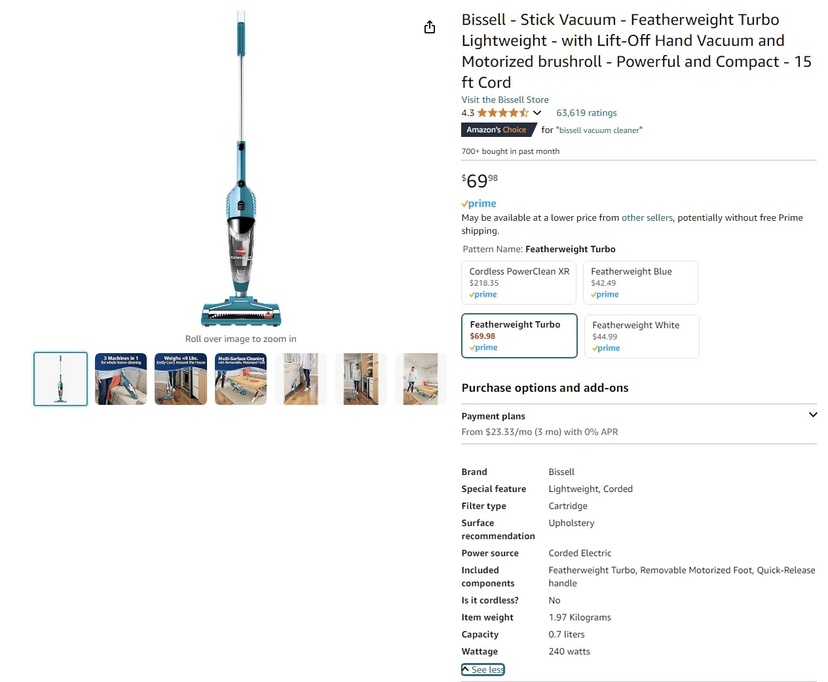Select the Cordless PowerClean XR option

[519, 282]
